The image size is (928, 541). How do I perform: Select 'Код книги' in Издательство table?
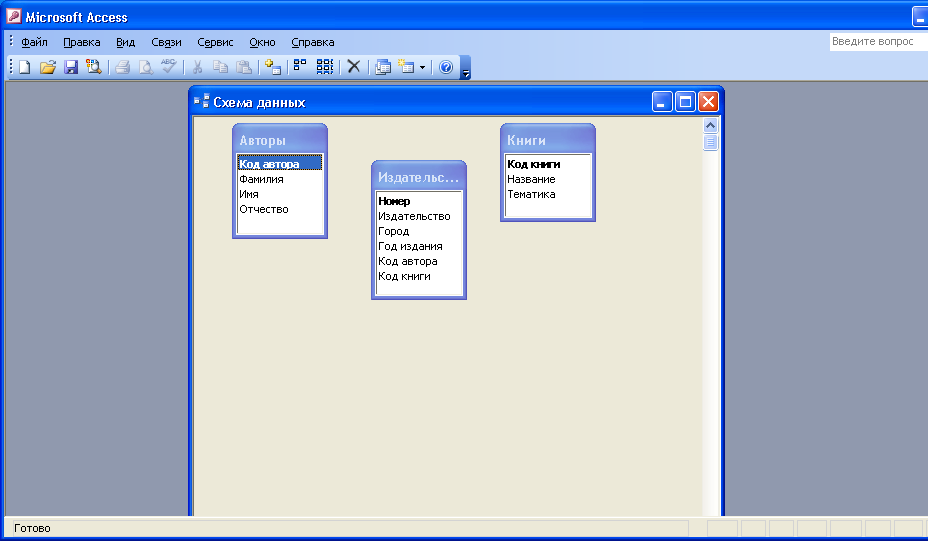tap(419, 276)
